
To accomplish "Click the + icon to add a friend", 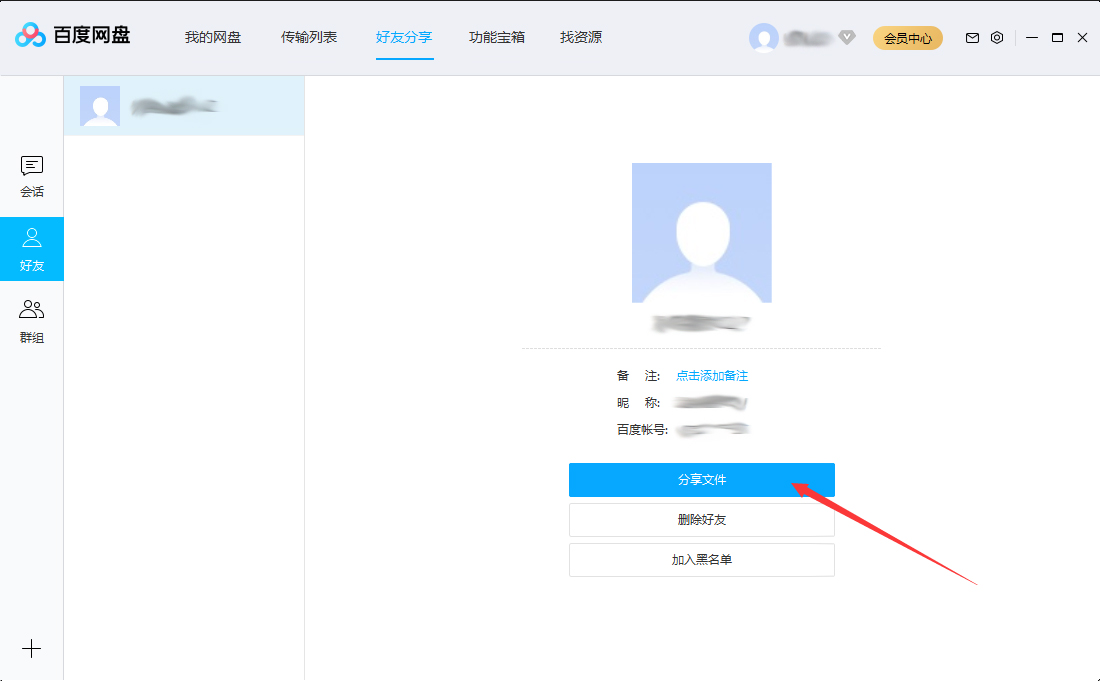I will (x=32, y=648).
